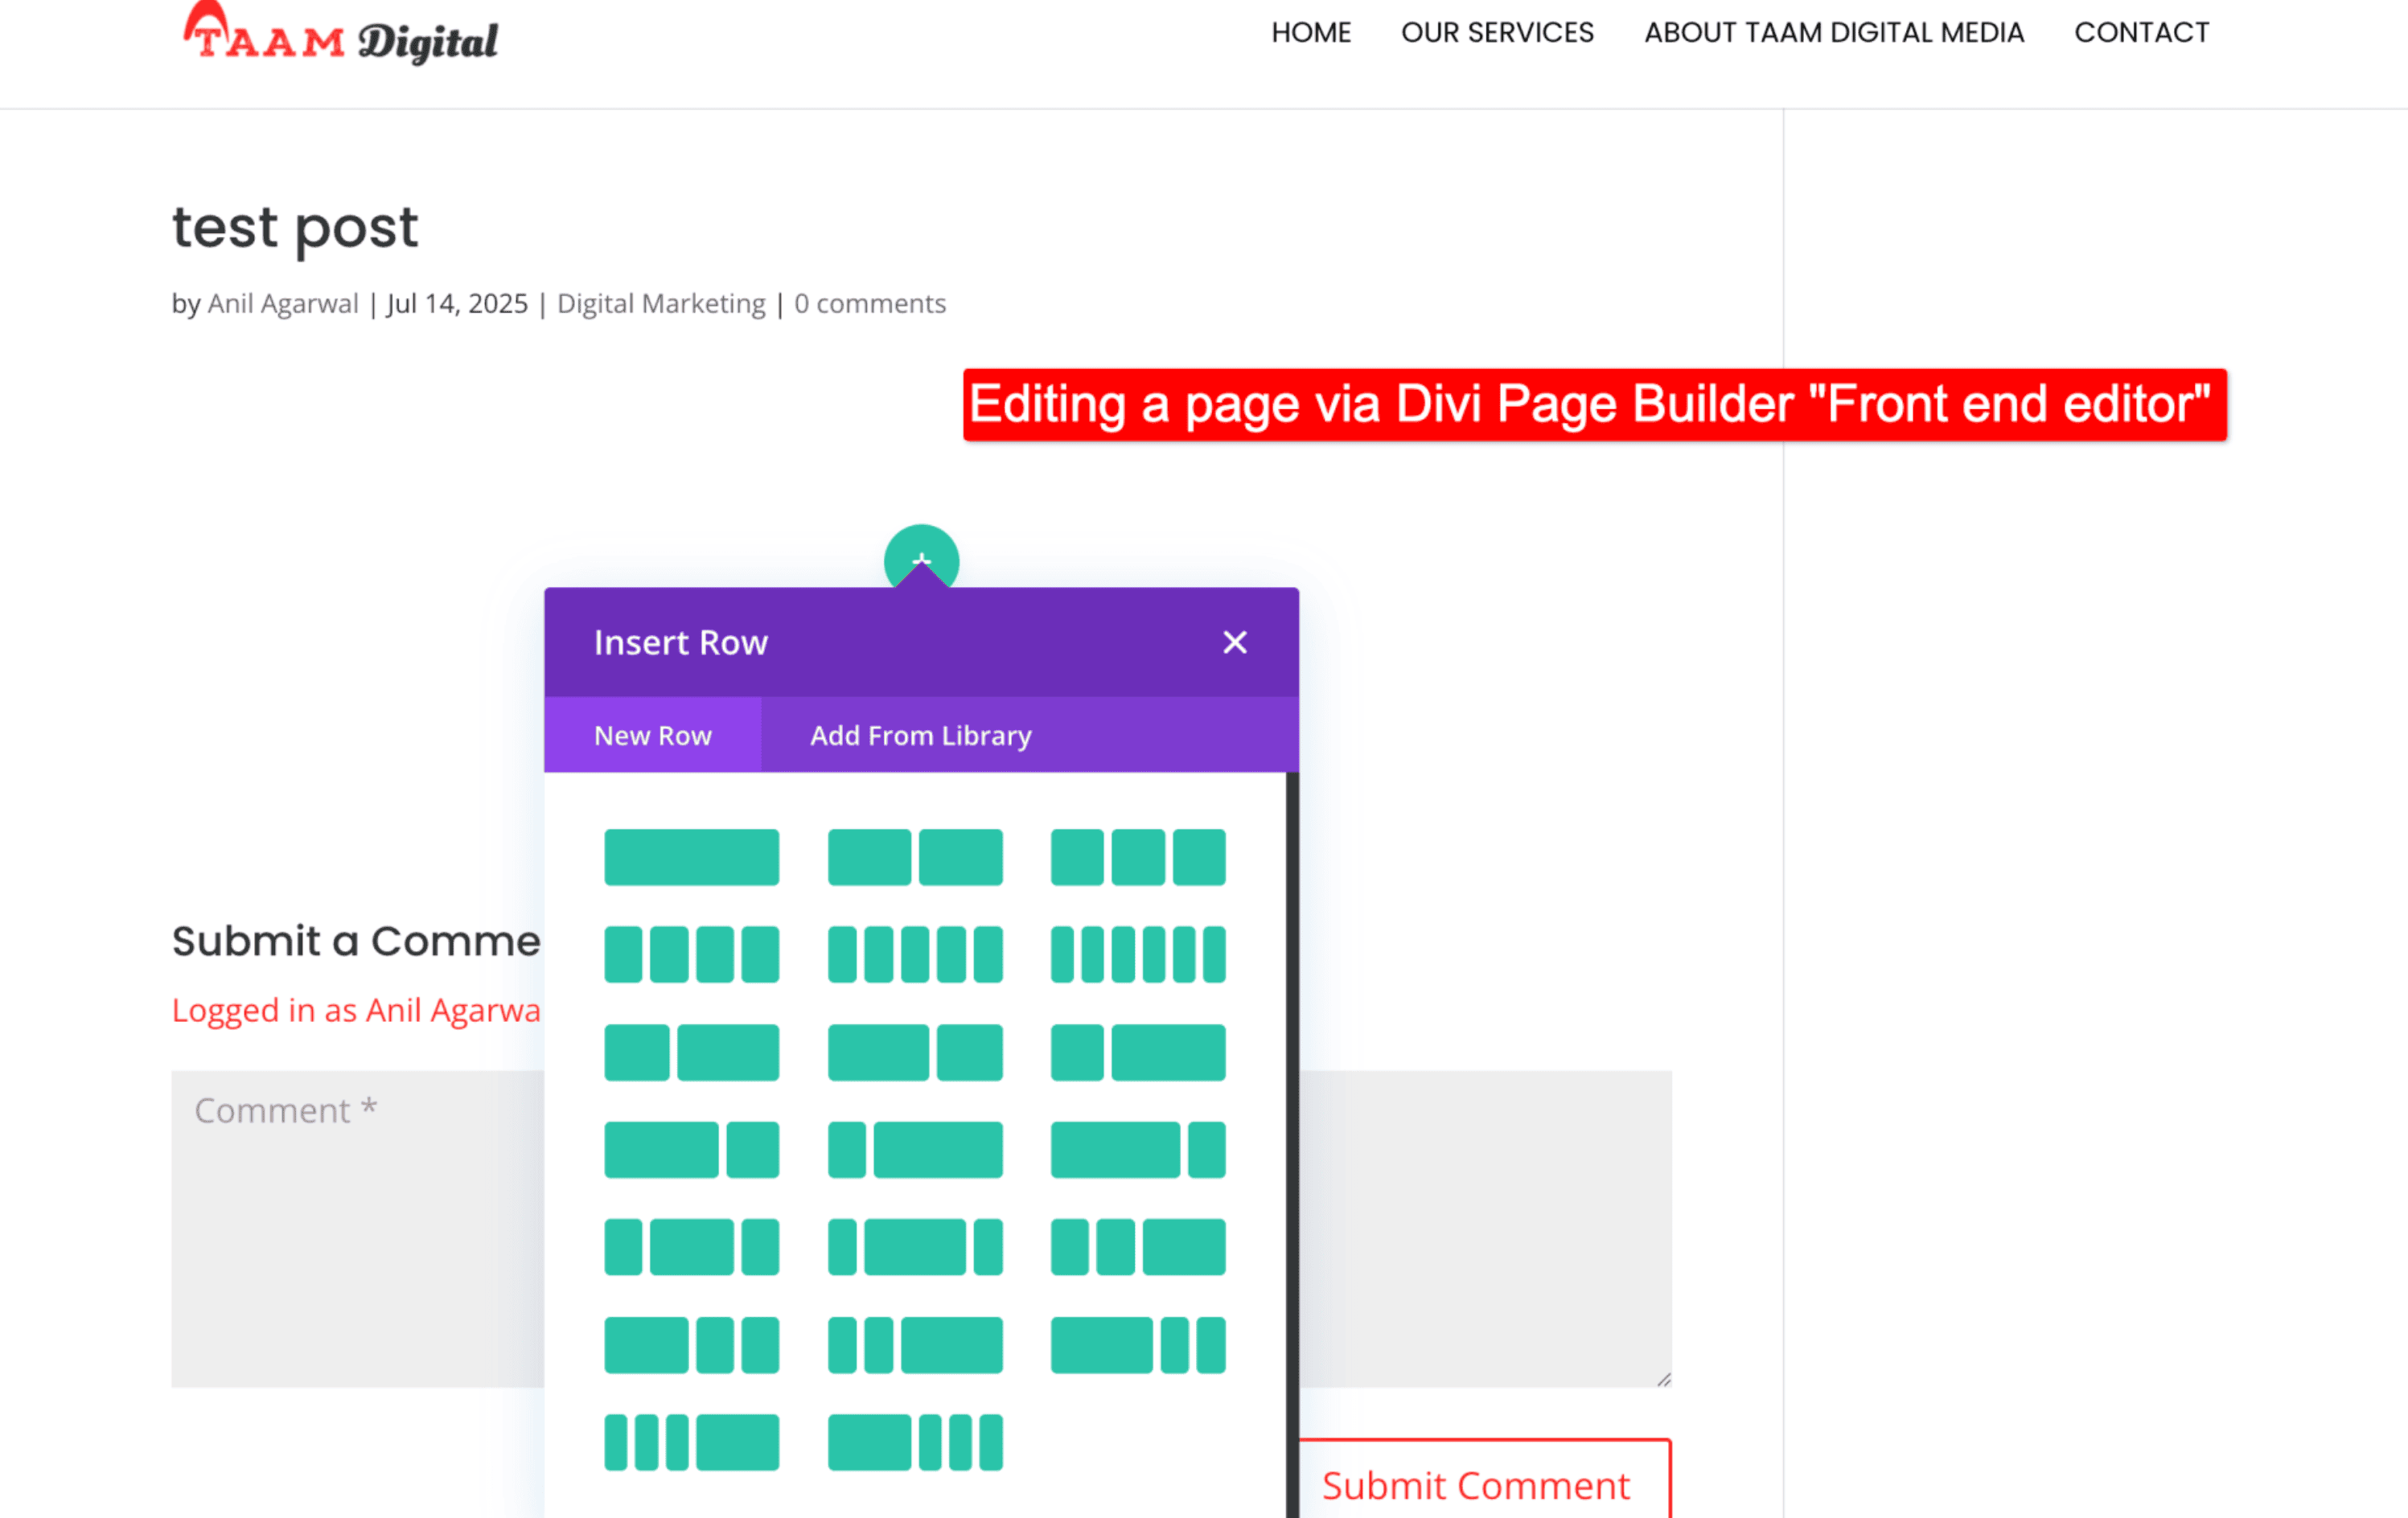The height and width of the screenshot is (1518, 2408).
Task: Switch to the New Row tab
Action: (652, 735)
